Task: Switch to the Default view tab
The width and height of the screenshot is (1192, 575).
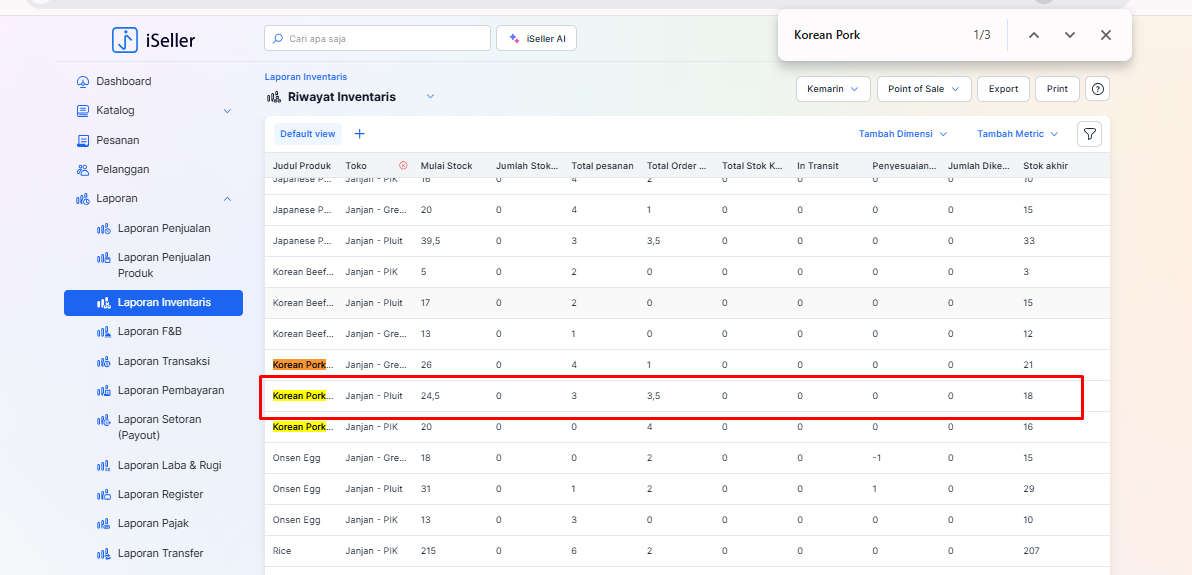Action: 307,134
